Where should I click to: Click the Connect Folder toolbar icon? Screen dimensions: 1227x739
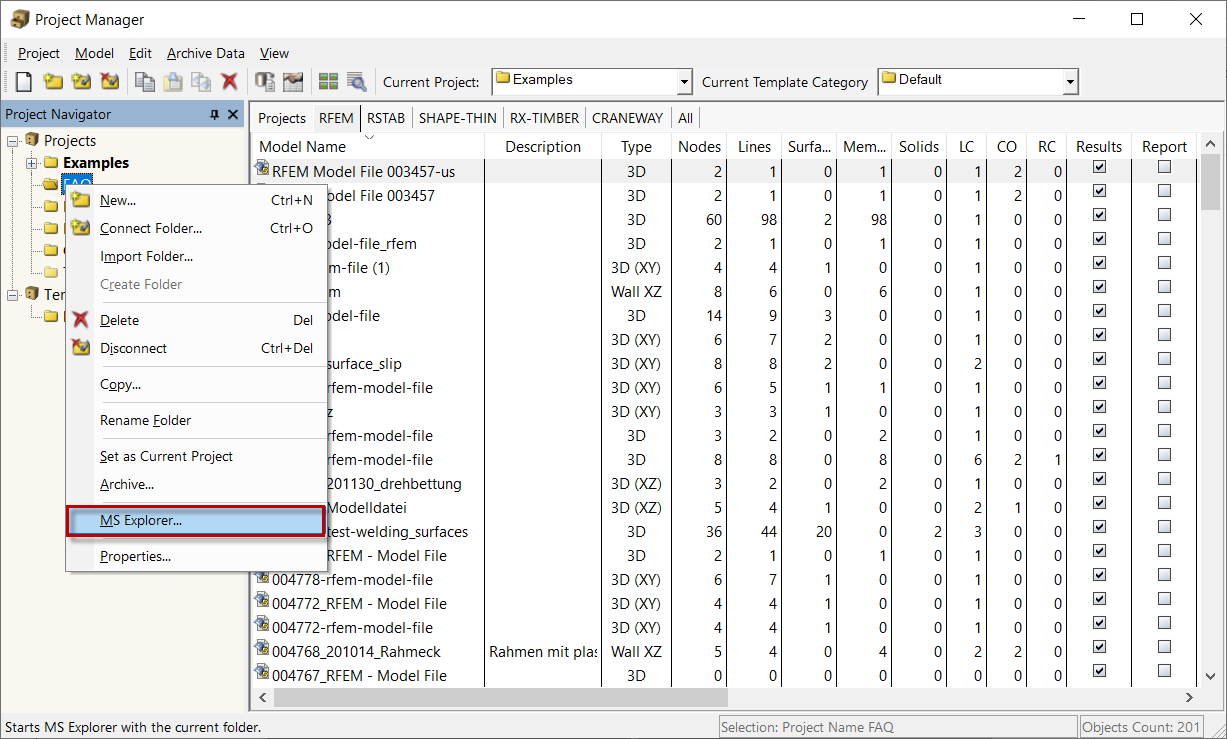[x=80, y=81]
